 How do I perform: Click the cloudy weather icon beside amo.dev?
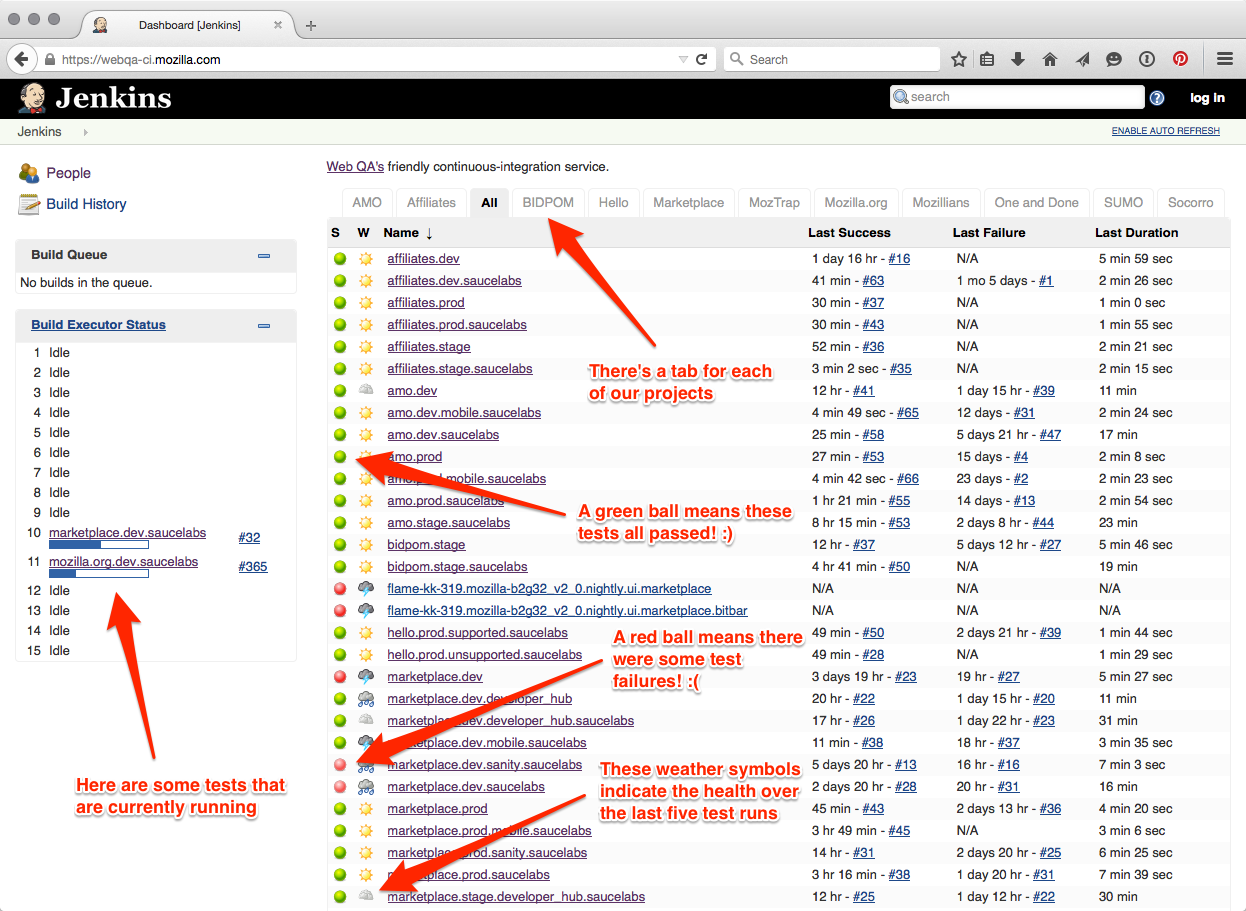[366, 390]
